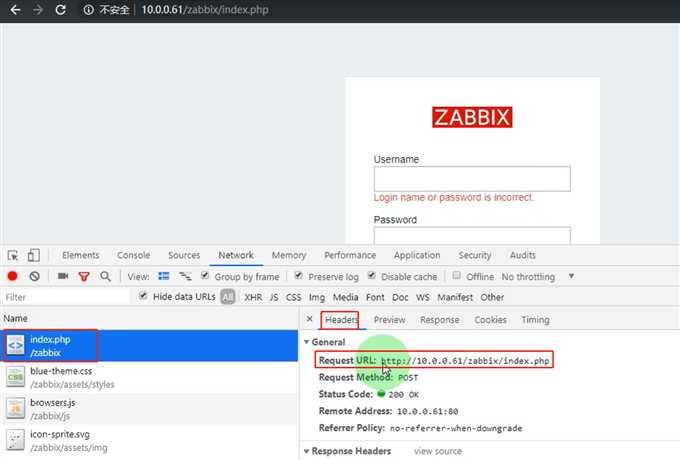The width and height of the screenshot is (680, 460).
Task: Select the icon-sprite.svg file icon
Action: [15, 440]
